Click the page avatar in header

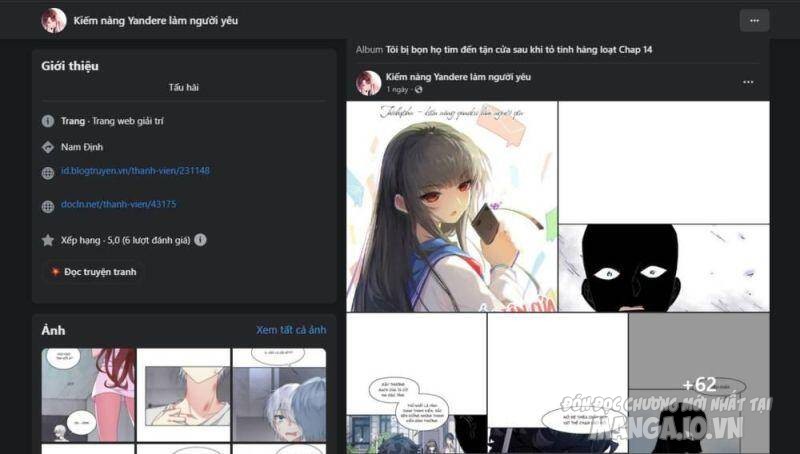(x=54, y=21)
